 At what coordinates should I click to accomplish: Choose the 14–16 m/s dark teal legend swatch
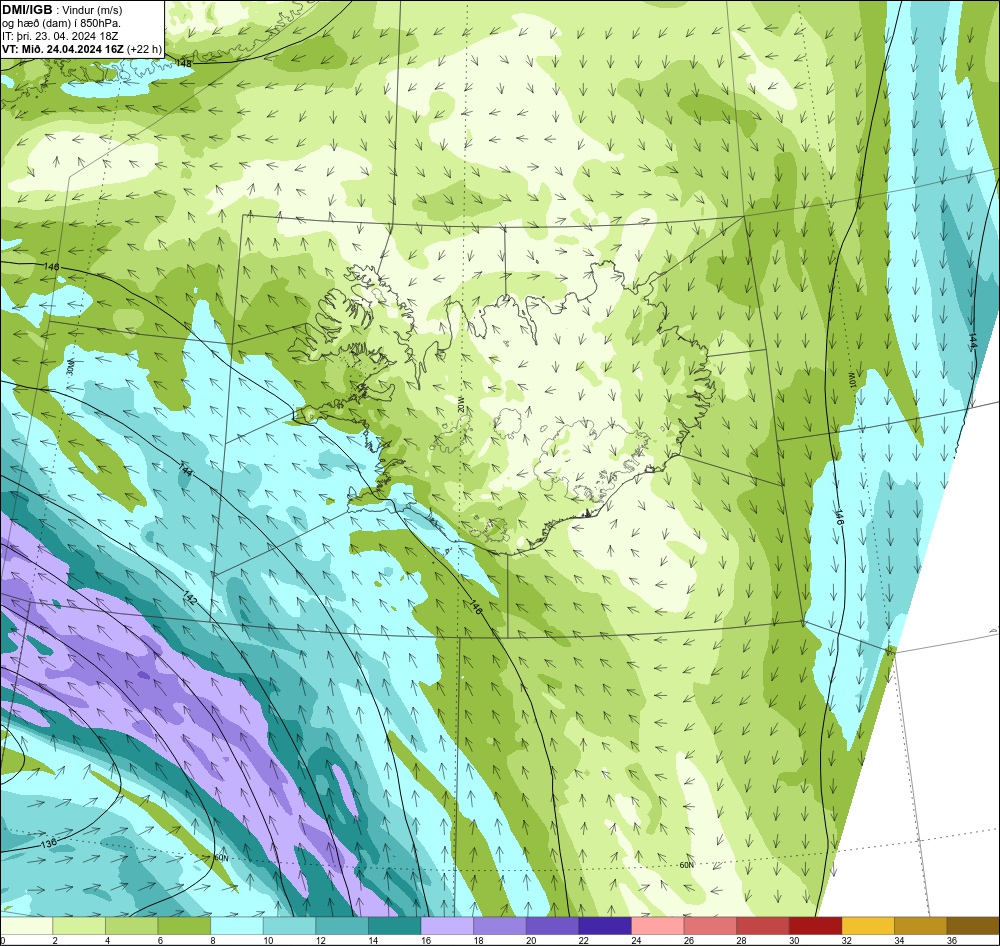395,925
